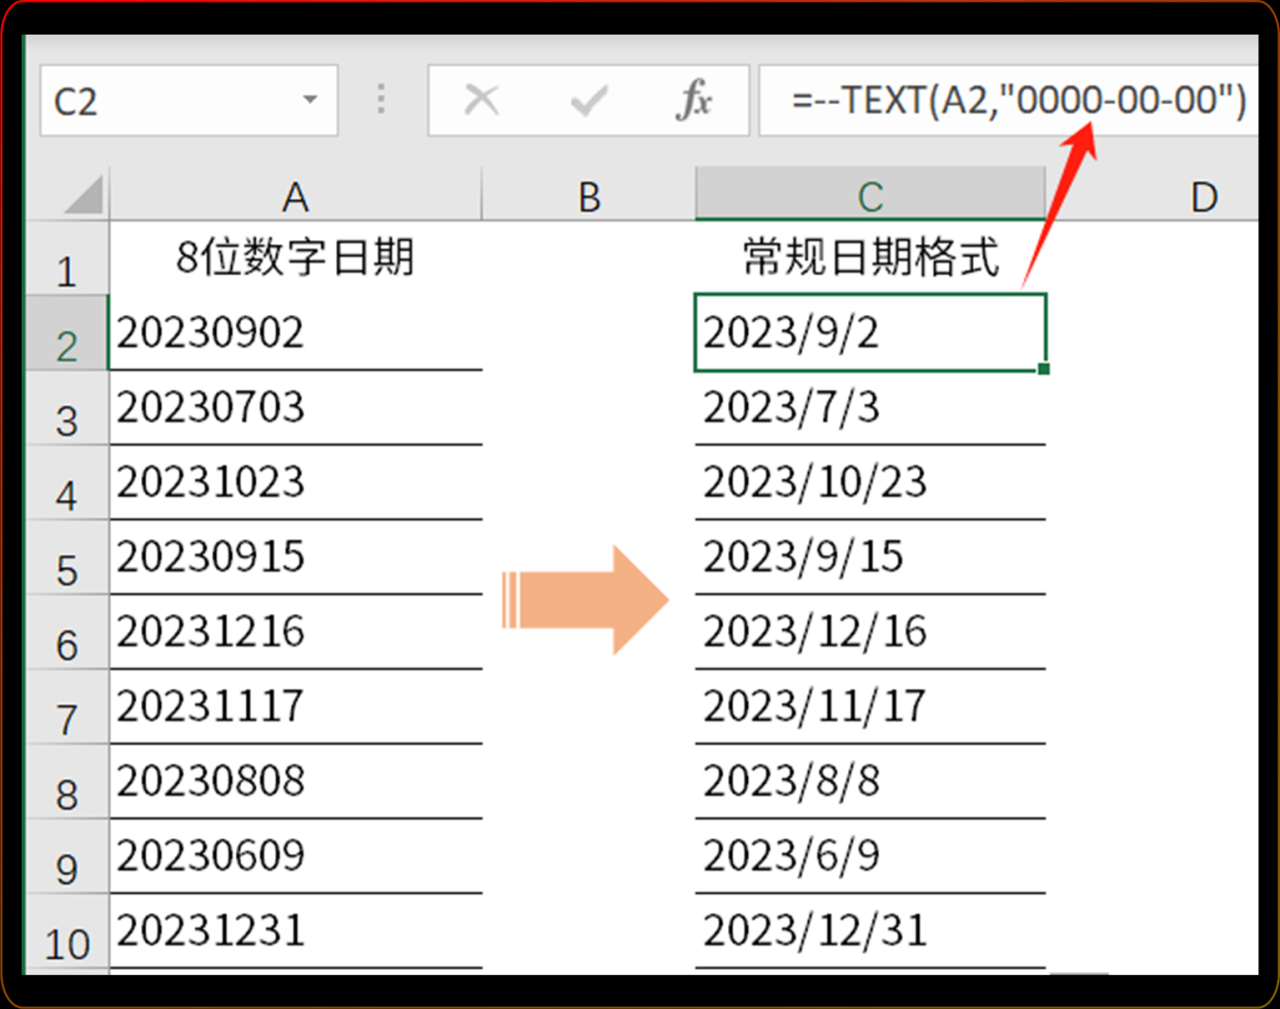Select cell containing 20230703
Image resolution: width=1280 pixels, height=1009 pixels.
click(x=295, y=408)
